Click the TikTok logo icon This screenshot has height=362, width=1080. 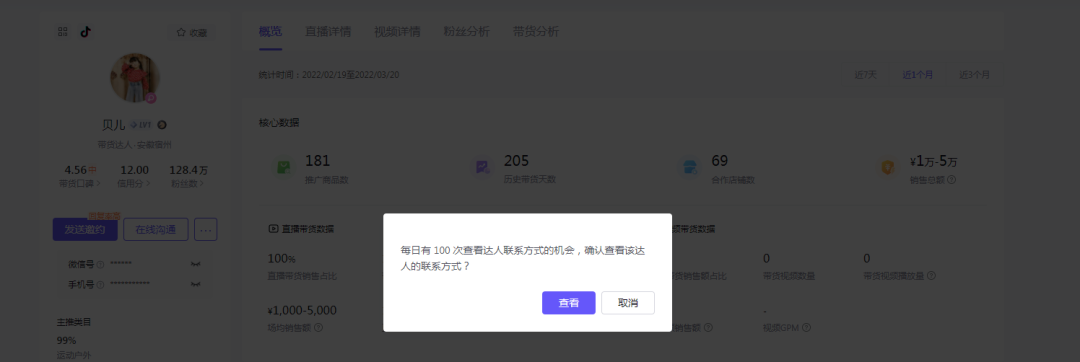[85, 32]
